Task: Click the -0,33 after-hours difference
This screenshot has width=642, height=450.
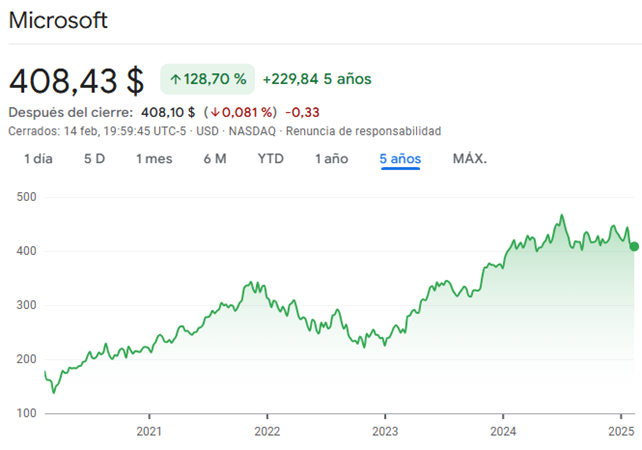Action: click(302, 112)
